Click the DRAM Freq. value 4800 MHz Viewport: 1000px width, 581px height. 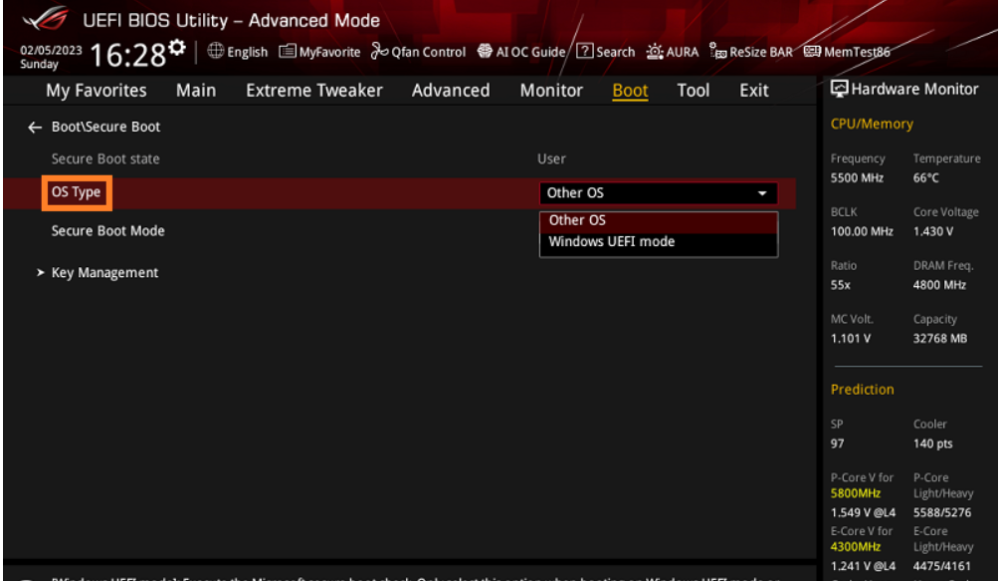939,285
